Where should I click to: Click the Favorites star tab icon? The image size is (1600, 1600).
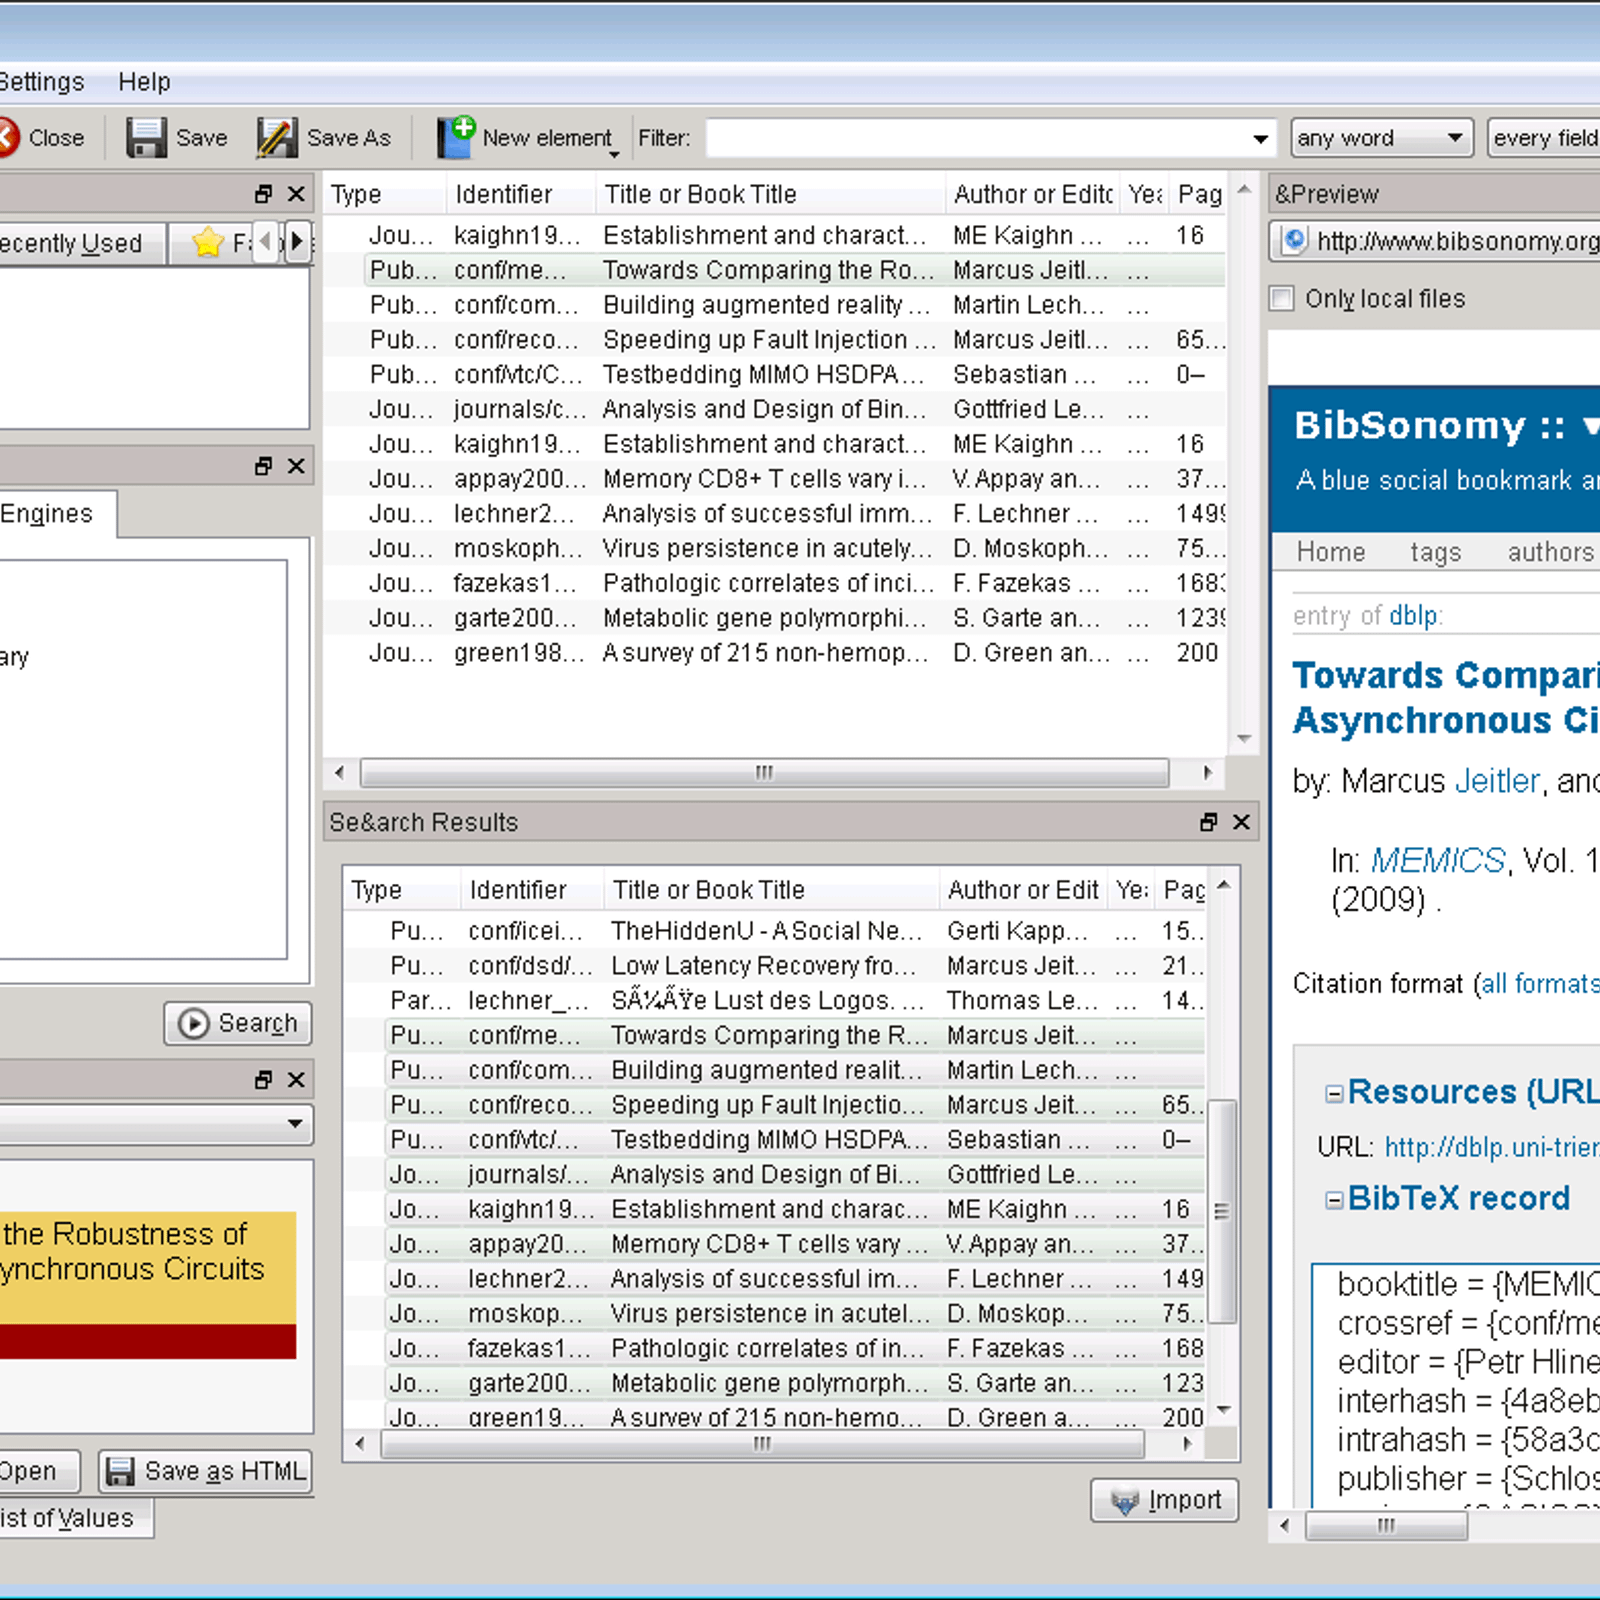pyautogui.click(x=208, y=242)
